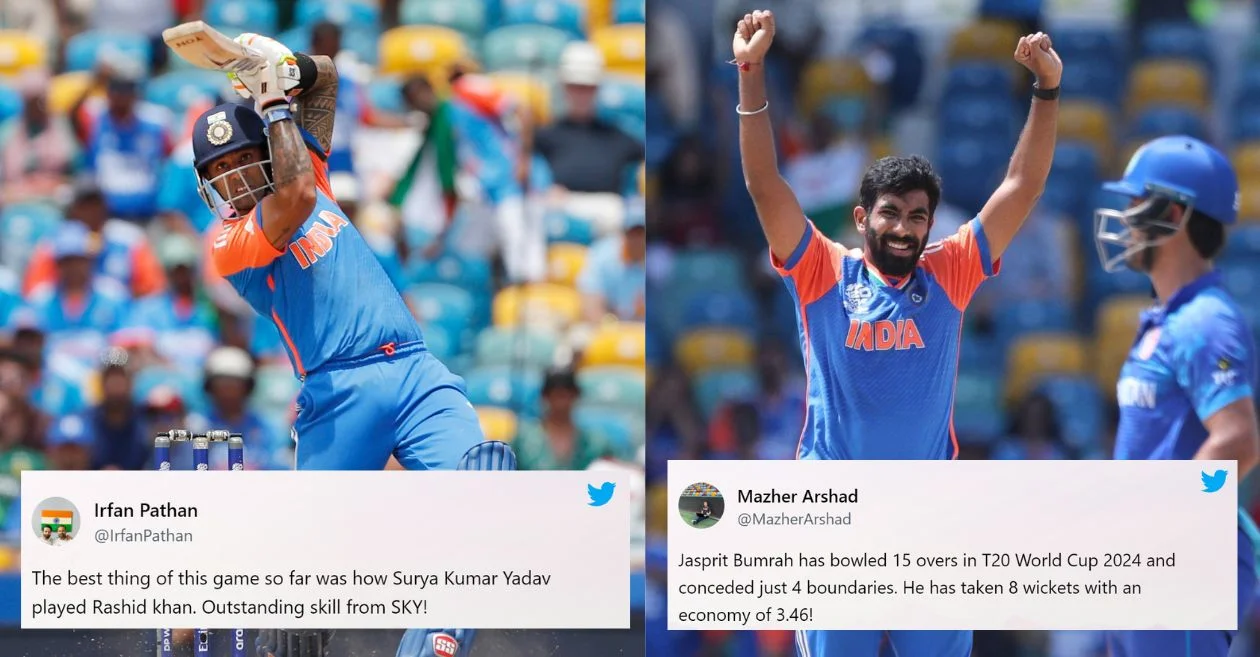The height and width of the screenshot is (657, 1260).
Task: Open Irfan Pathan's profile avatar
Action: [x=56, y=520]
